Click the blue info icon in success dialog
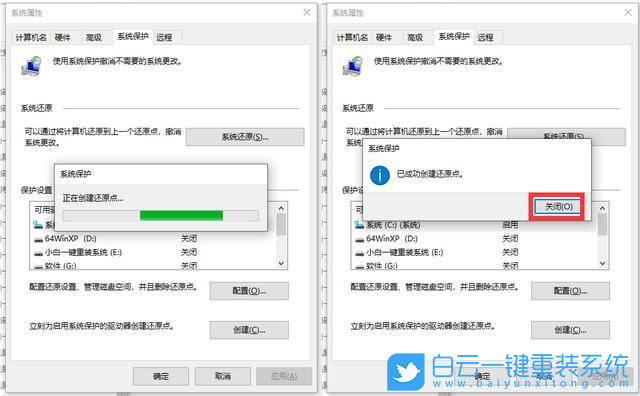The image size is (640, 396). (x=380, y=175)
